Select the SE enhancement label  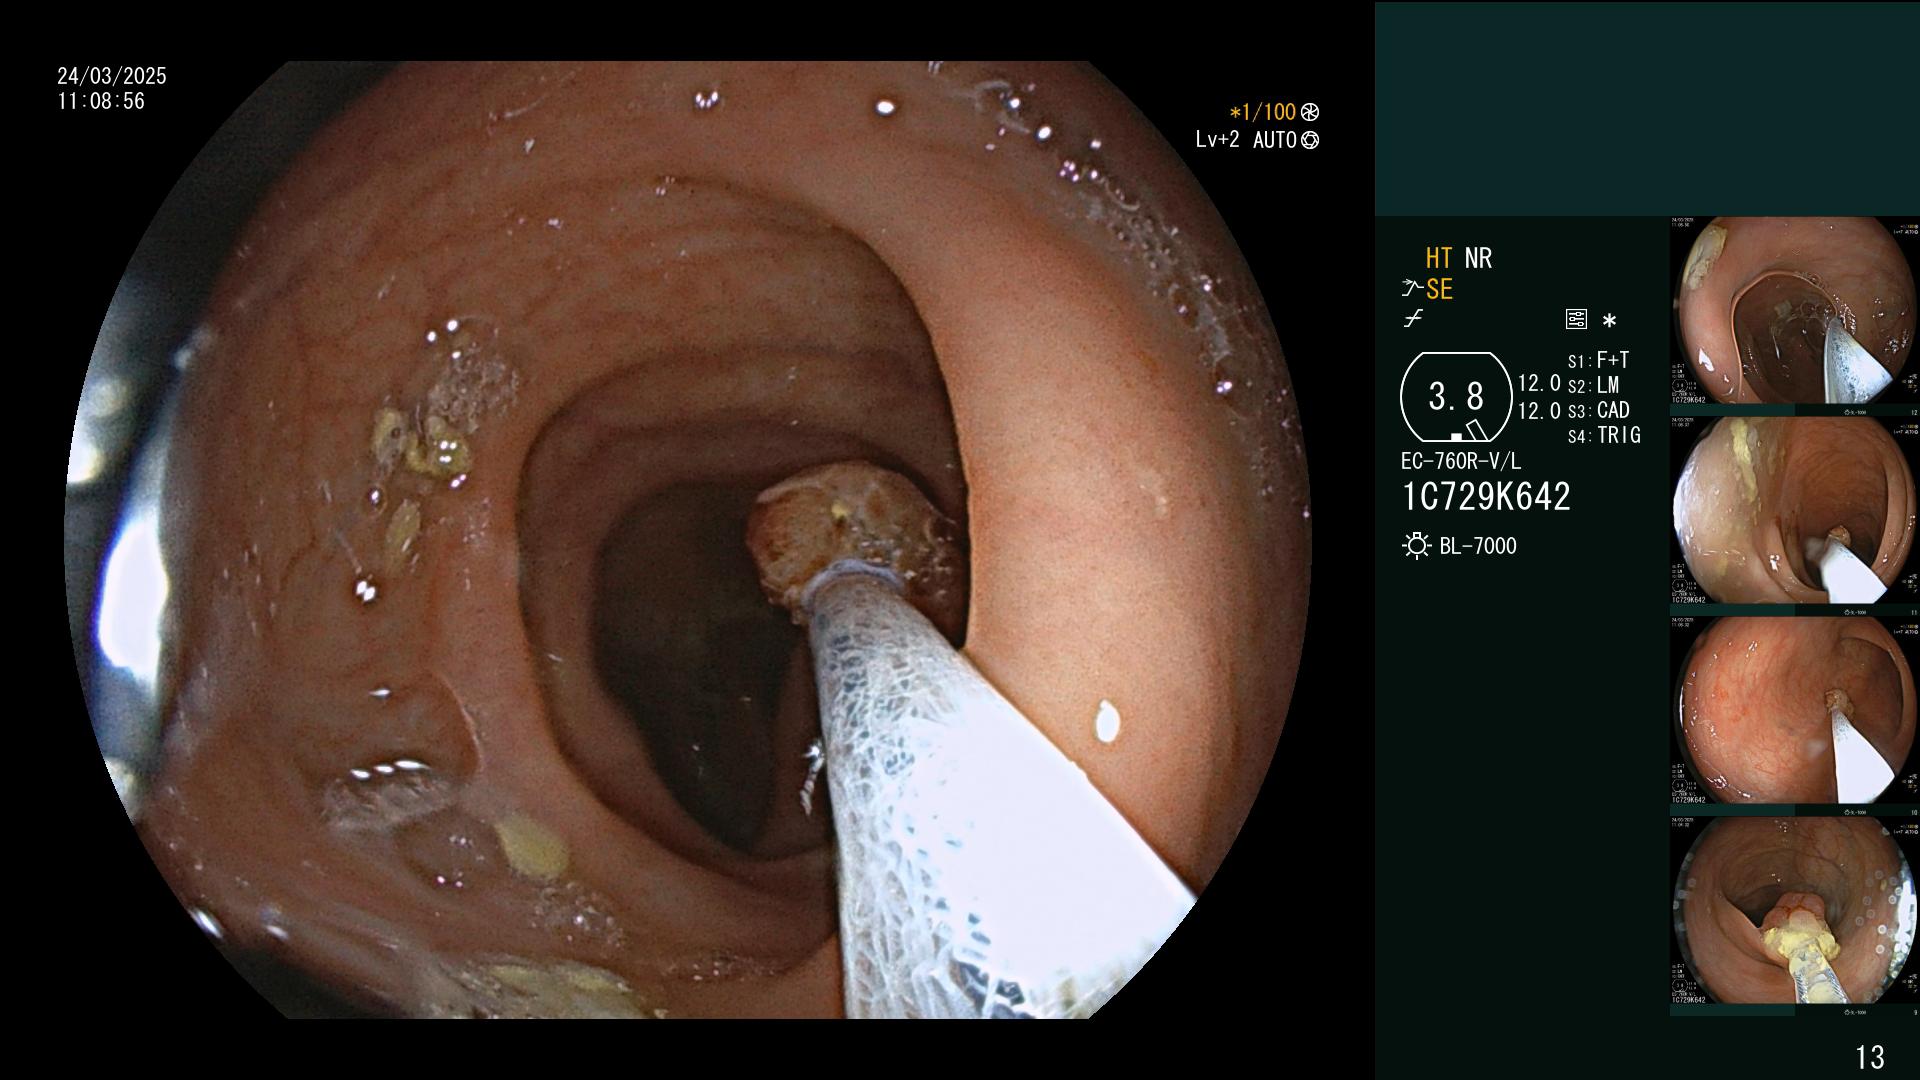[x=1439, y=289]
